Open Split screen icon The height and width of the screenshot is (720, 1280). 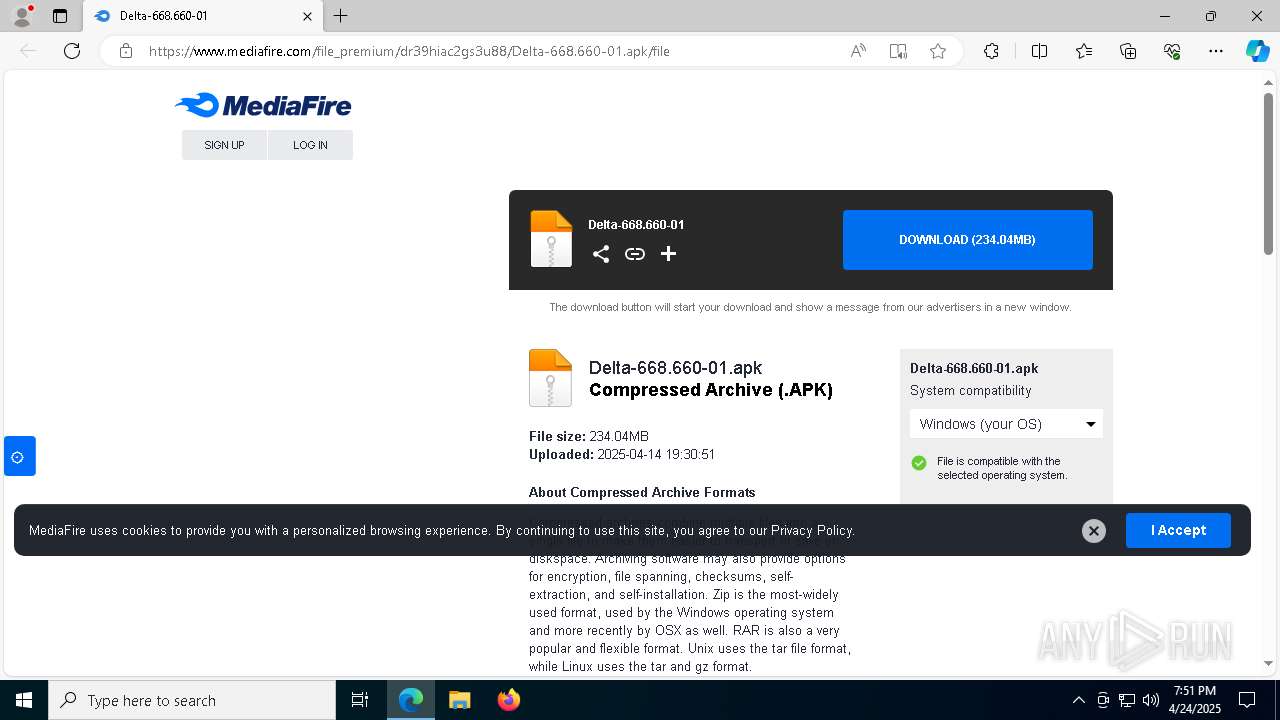click(x=1039, y=51)
